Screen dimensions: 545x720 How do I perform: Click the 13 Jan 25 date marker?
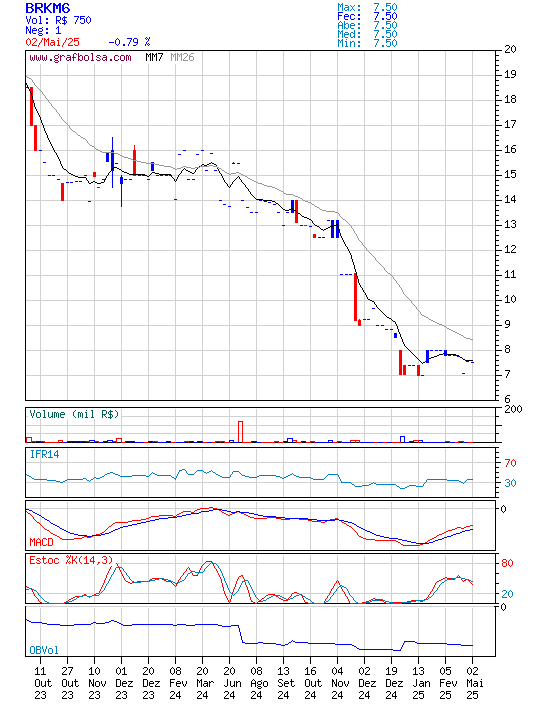click(419, 683)
